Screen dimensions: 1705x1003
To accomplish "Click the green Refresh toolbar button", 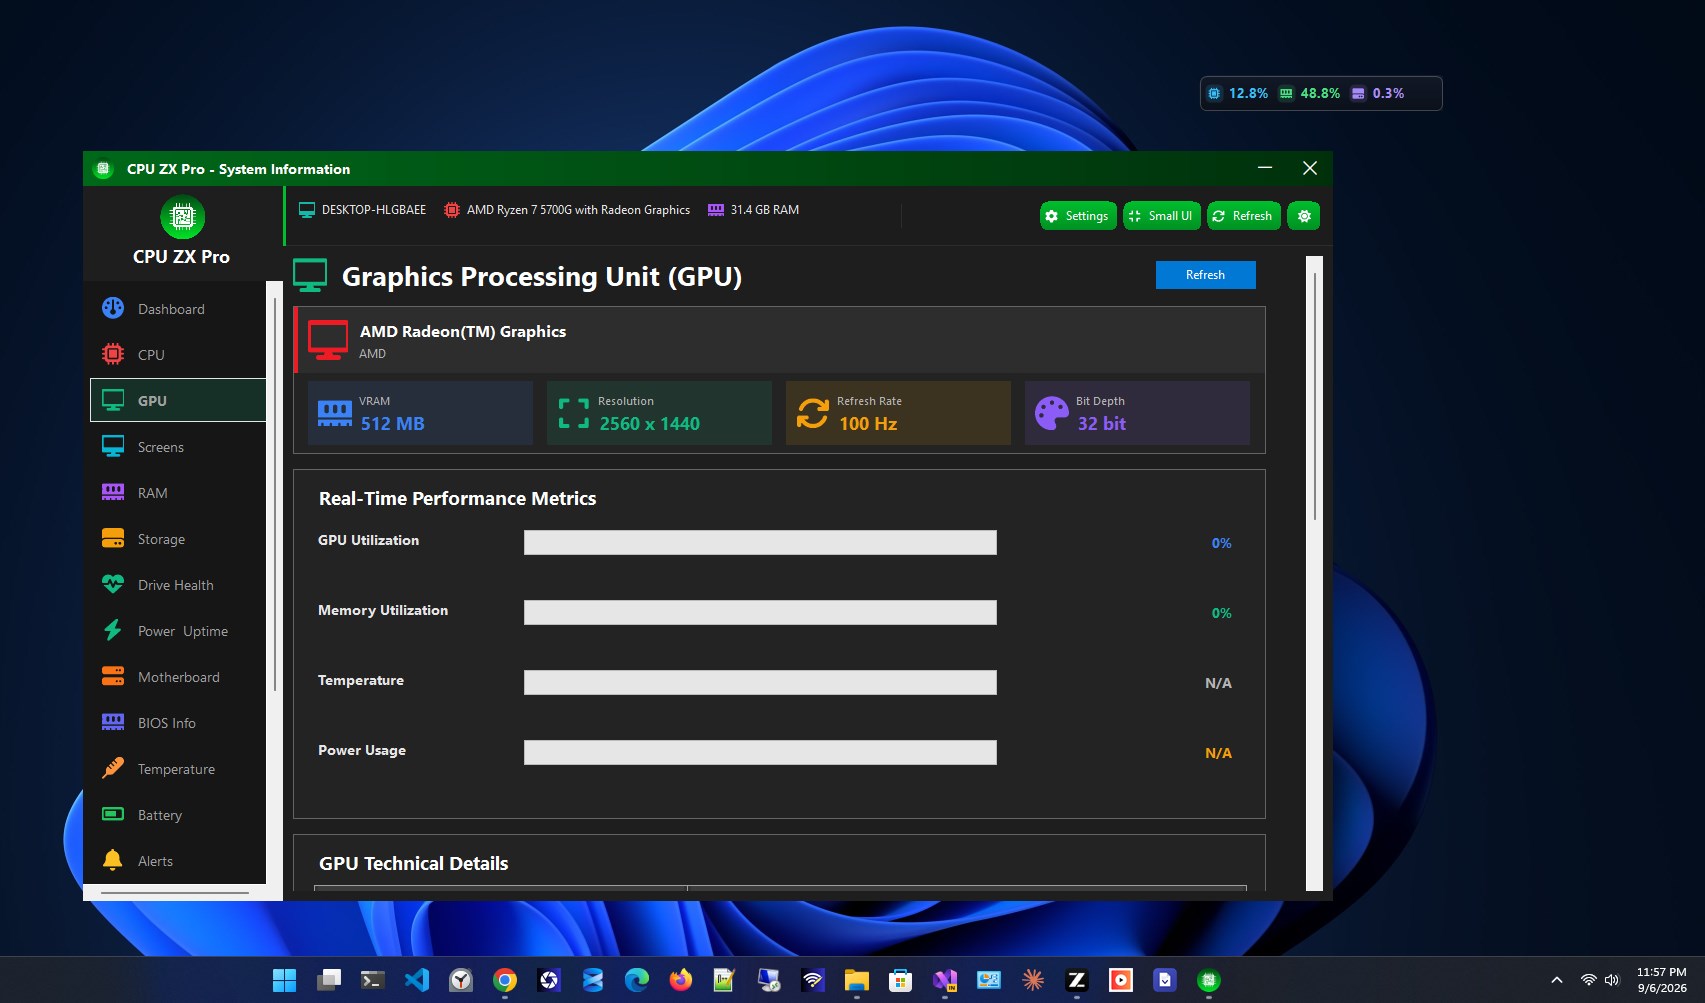I will point(1243,216).
